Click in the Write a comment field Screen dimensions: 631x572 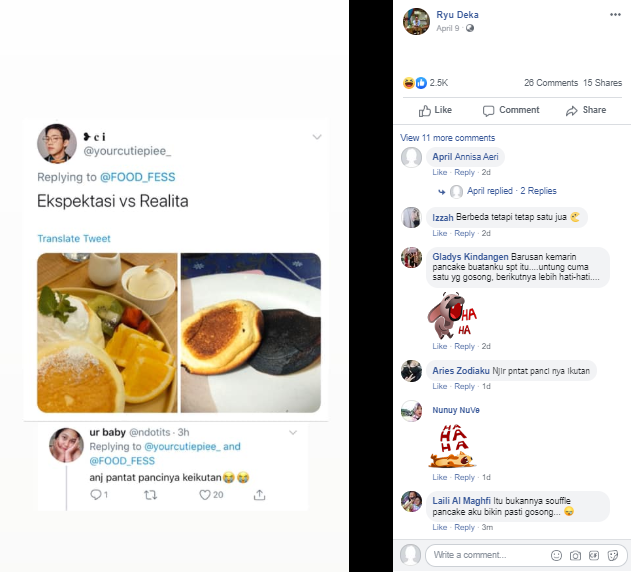coord(485,555)
